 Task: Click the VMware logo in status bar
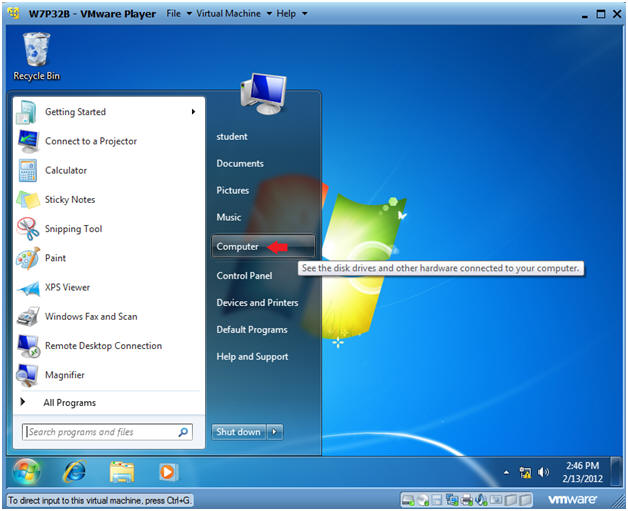(573, 499)
